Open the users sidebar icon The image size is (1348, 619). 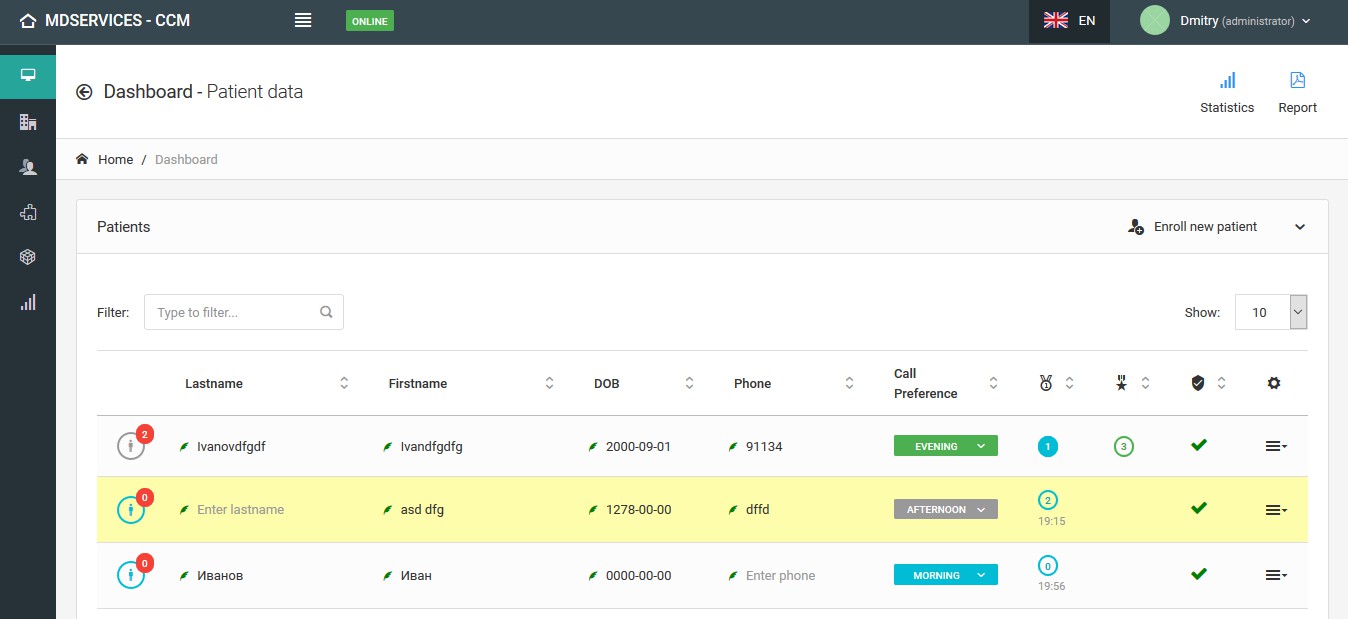pos(28,167)
